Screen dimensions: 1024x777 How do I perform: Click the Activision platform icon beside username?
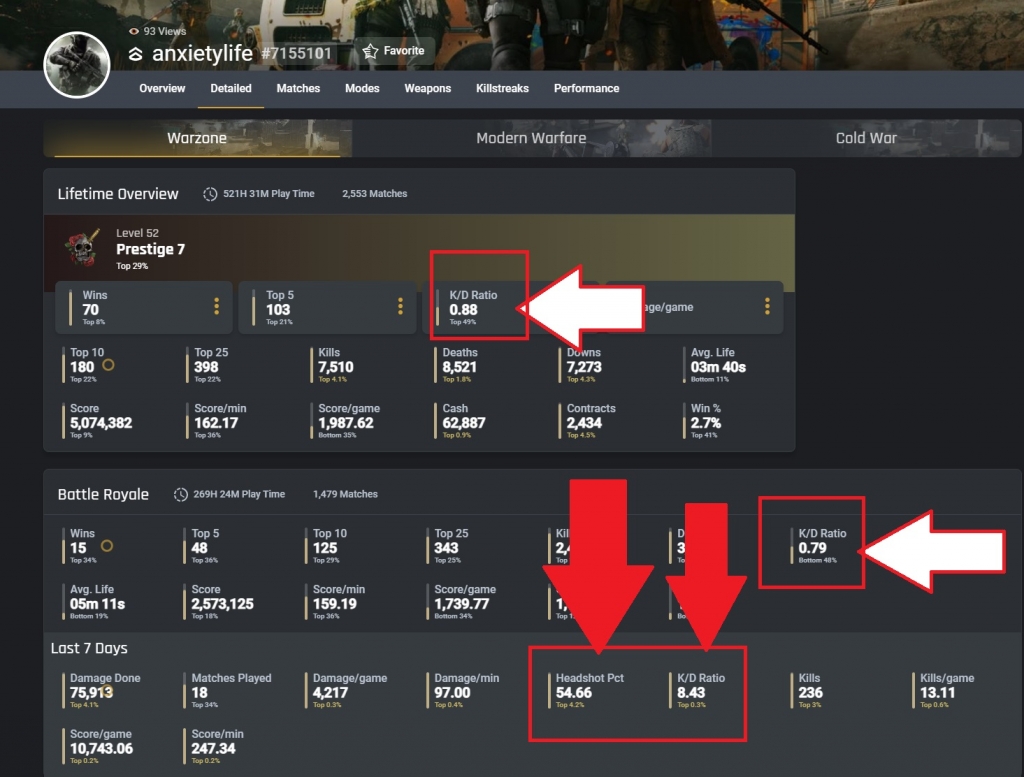[x=136, y=54]
